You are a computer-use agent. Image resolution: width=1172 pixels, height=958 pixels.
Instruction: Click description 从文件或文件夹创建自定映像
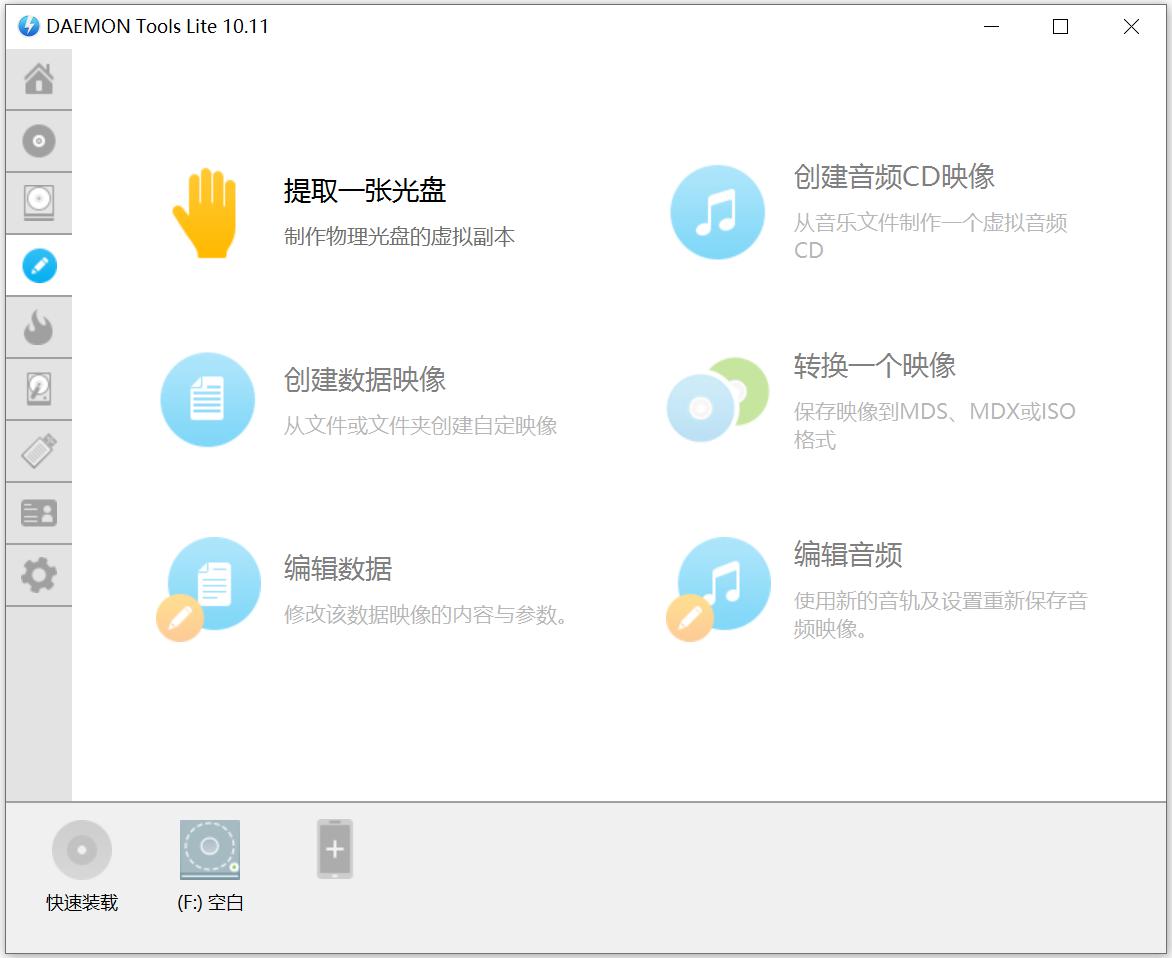point(420,426)
